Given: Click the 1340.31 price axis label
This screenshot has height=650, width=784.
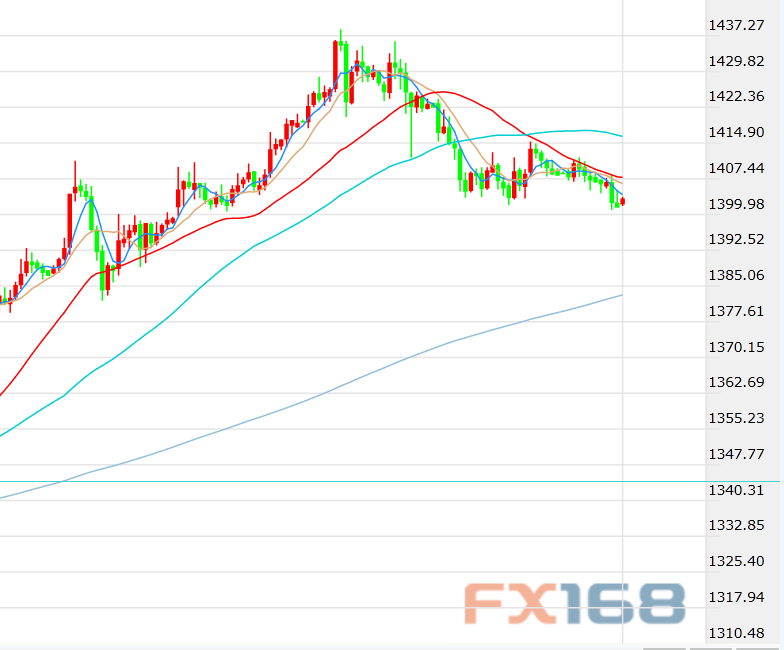Looking at the screenshot, I should click(x=735, y=490).
